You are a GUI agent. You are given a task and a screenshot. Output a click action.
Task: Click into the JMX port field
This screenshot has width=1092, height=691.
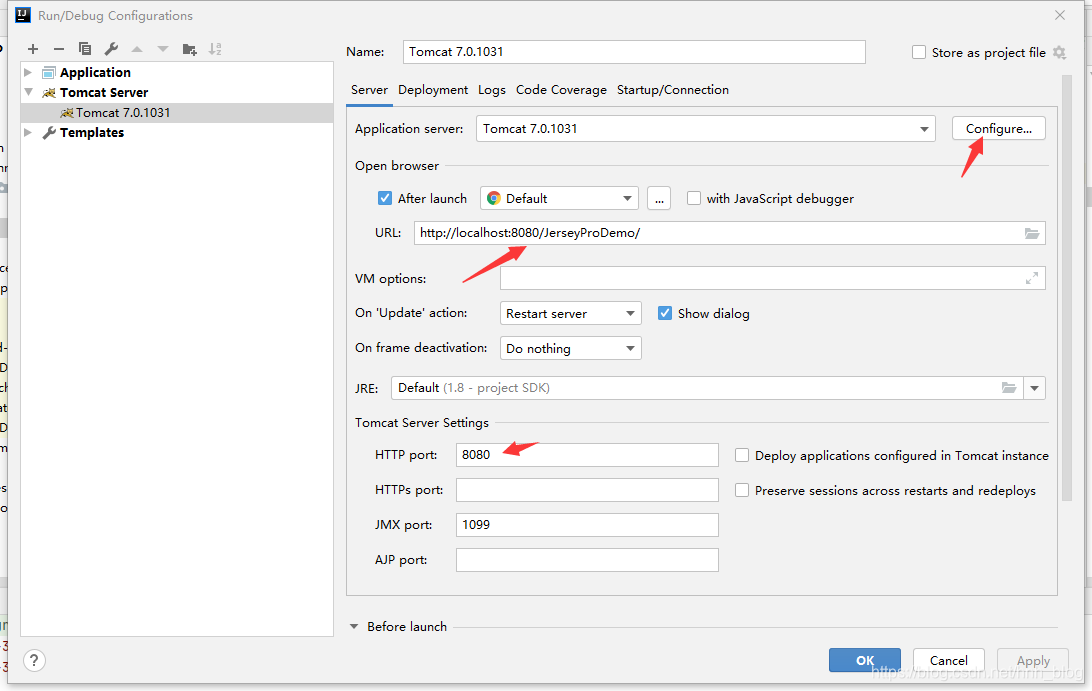(x=587, y=525)
